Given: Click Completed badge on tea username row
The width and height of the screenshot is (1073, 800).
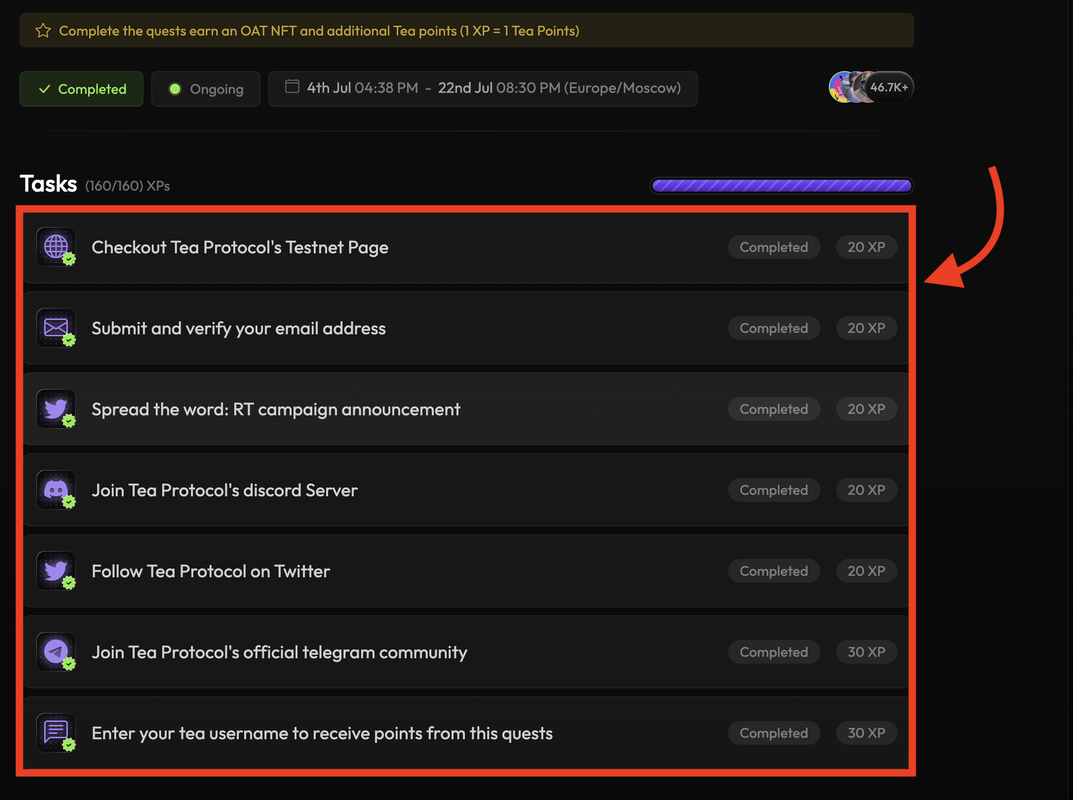Looking at the screenshot, I should click(x=774, y=733).
